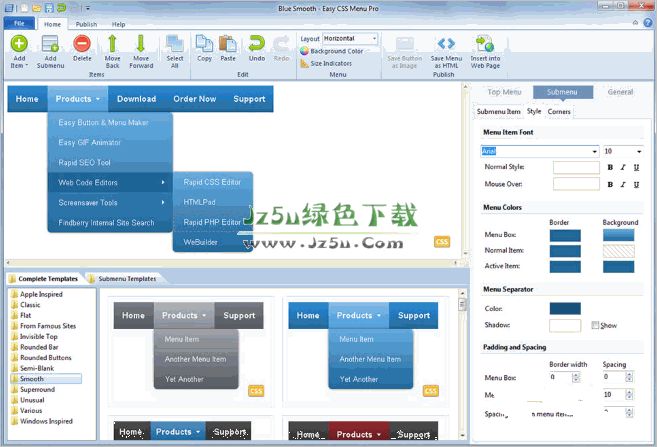Click the Normal Style color field
The image size is (657, 447).
tap(576, 168)
